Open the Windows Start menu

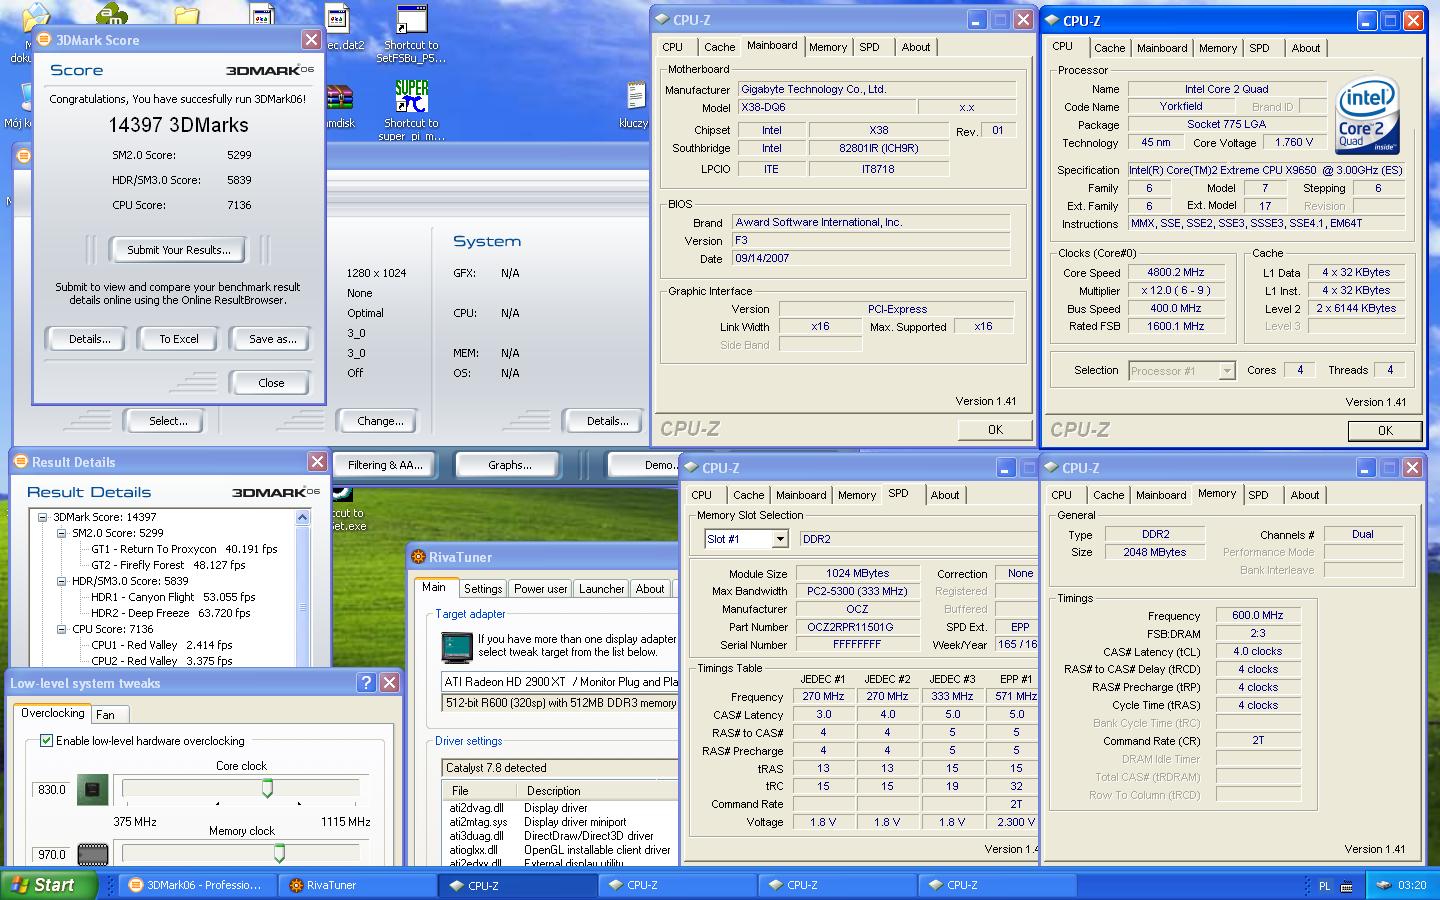48,885
